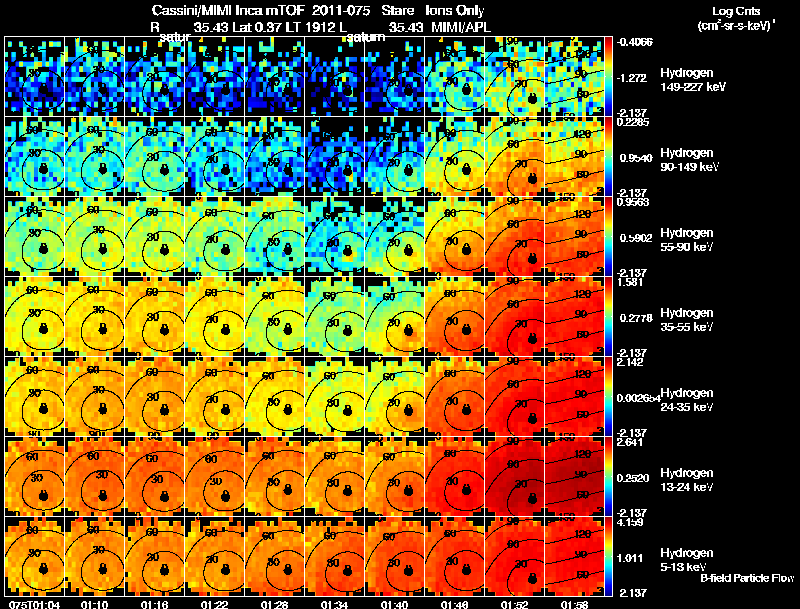Click the 0.2285 colorbar value
The width and height of the screenshot is (800, 609).
point(633,122)
